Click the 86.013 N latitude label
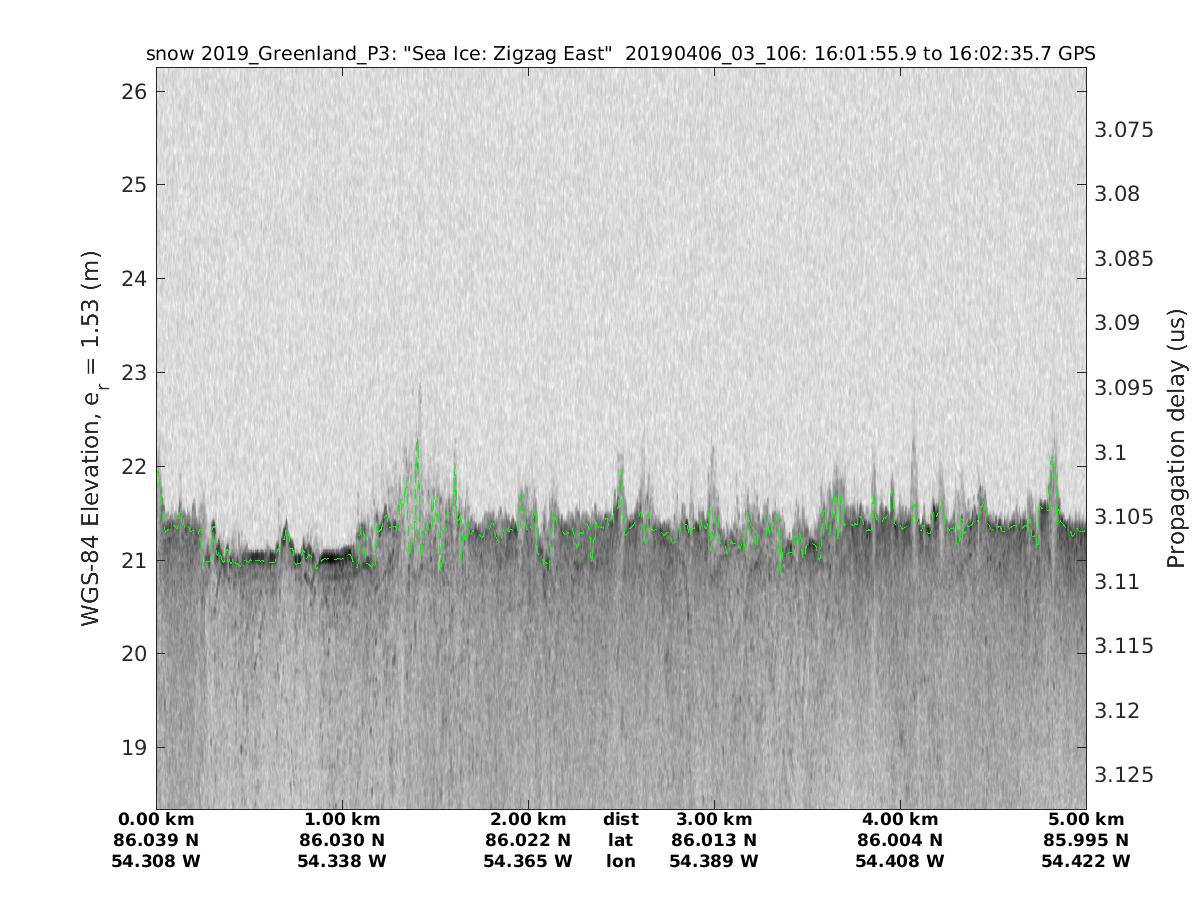This screenshot has height=900, width=1200. pos(714,840)
